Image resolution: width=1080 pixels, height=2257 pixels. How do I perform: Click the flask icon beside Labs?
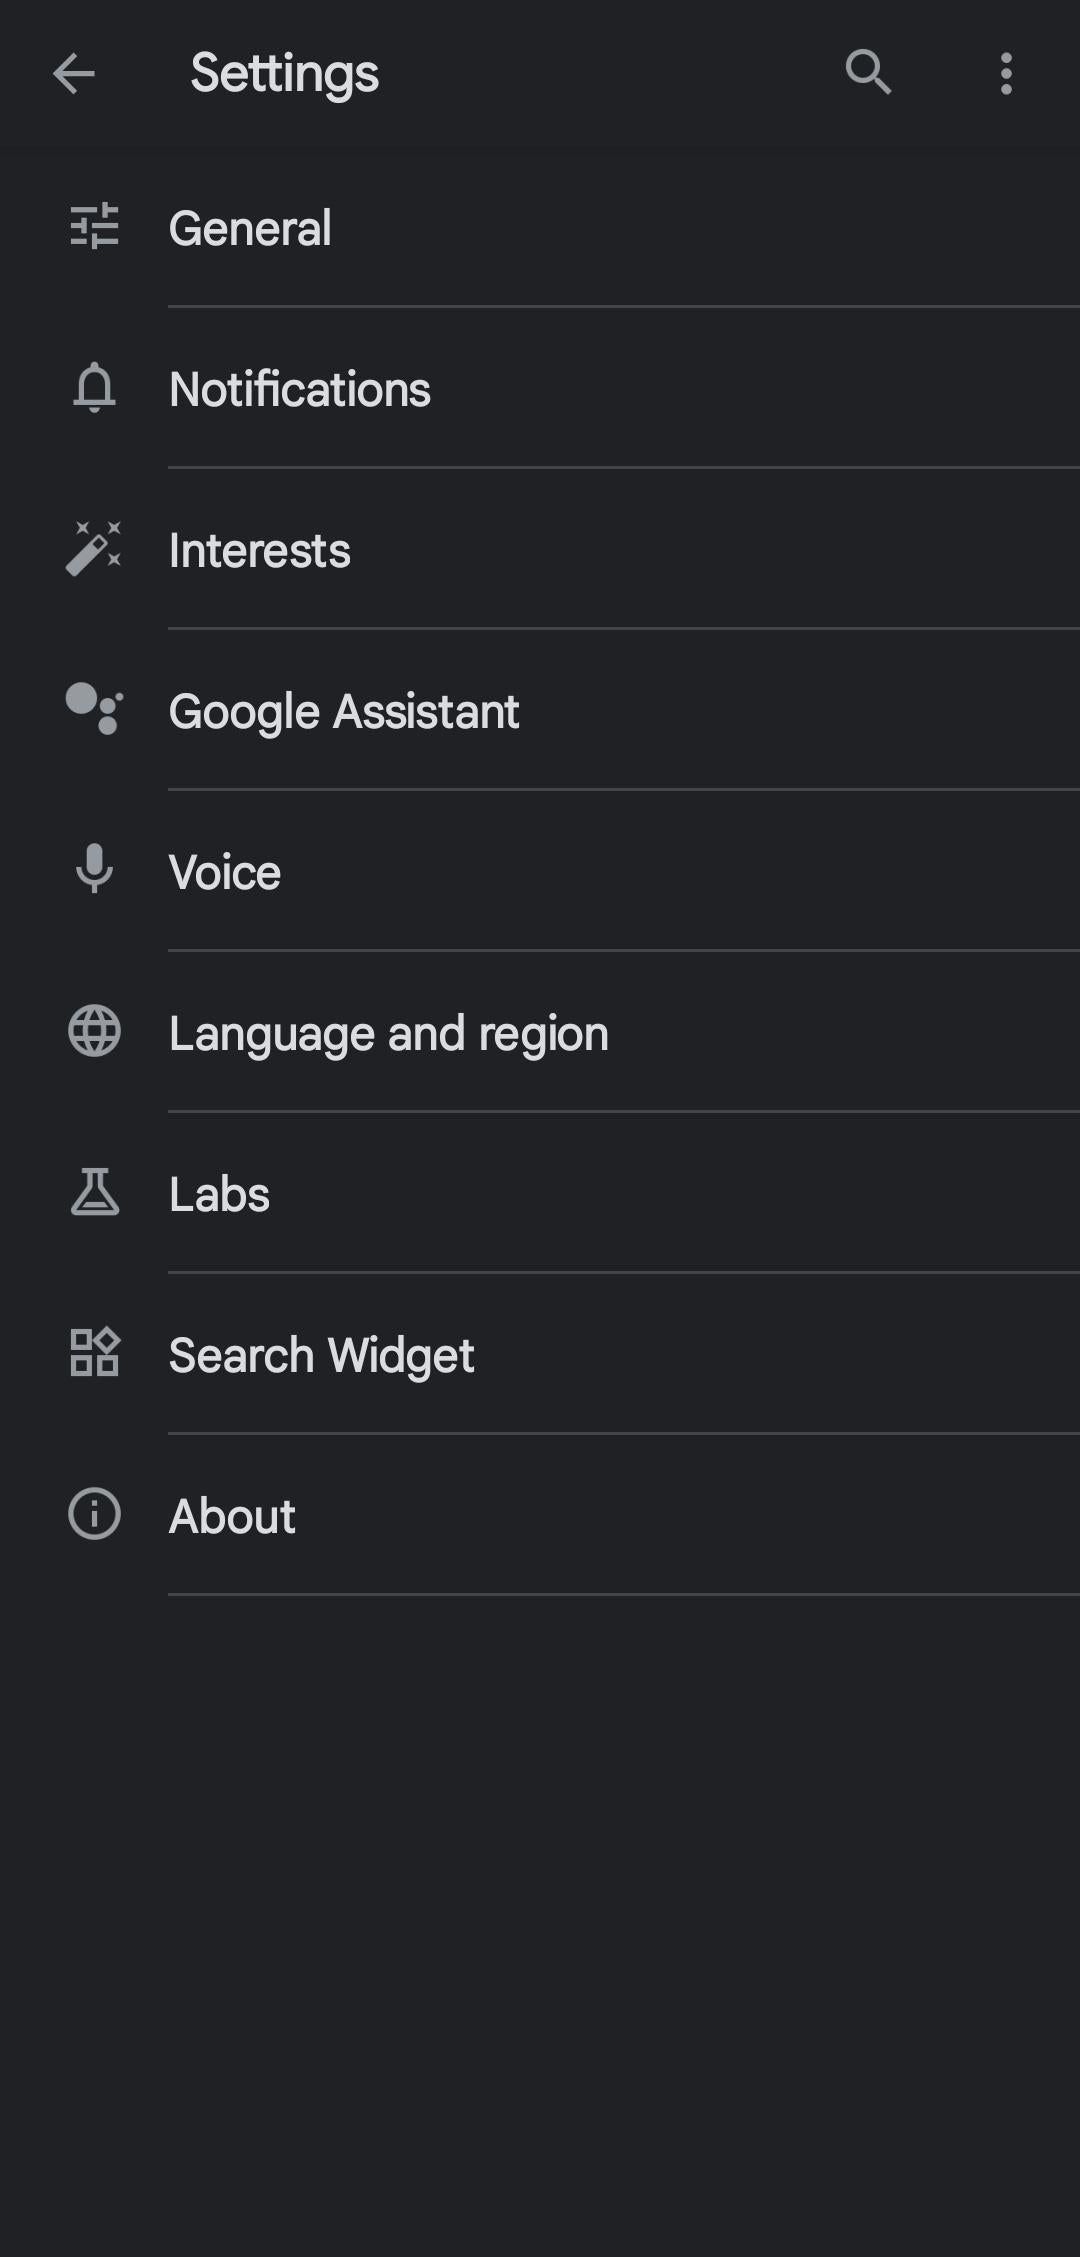point(95,1193)
